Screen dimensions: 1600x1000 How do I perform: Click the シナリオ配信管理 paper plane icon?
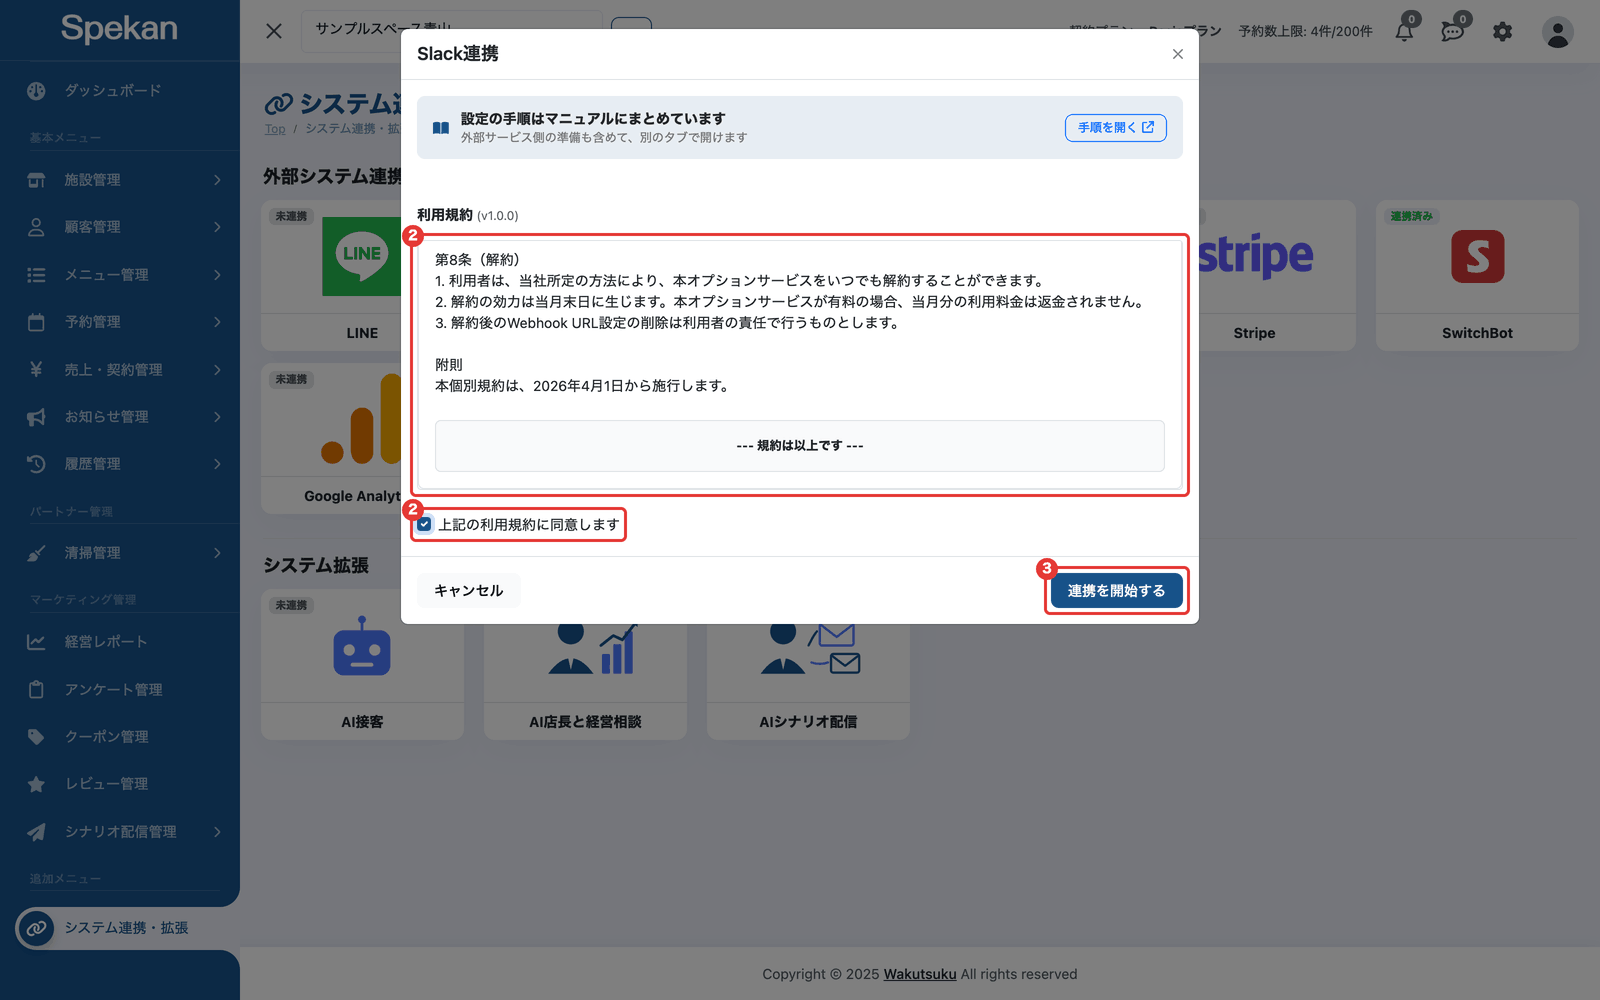click(x=36, y=832)
